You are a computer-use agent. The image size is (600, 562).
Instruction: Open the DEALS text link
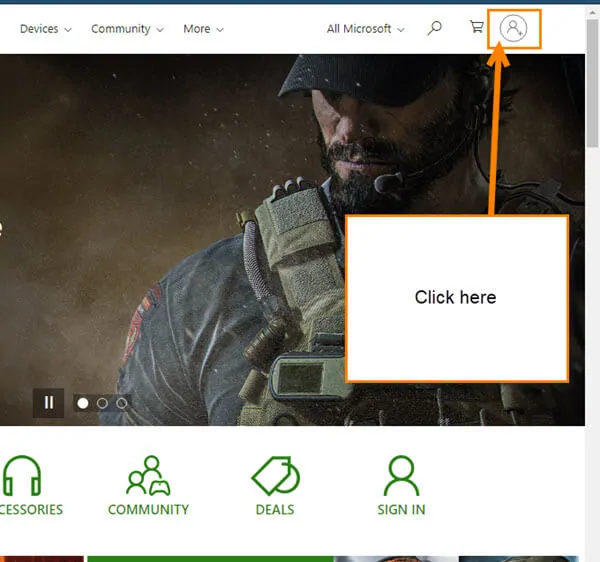[275, 510]
